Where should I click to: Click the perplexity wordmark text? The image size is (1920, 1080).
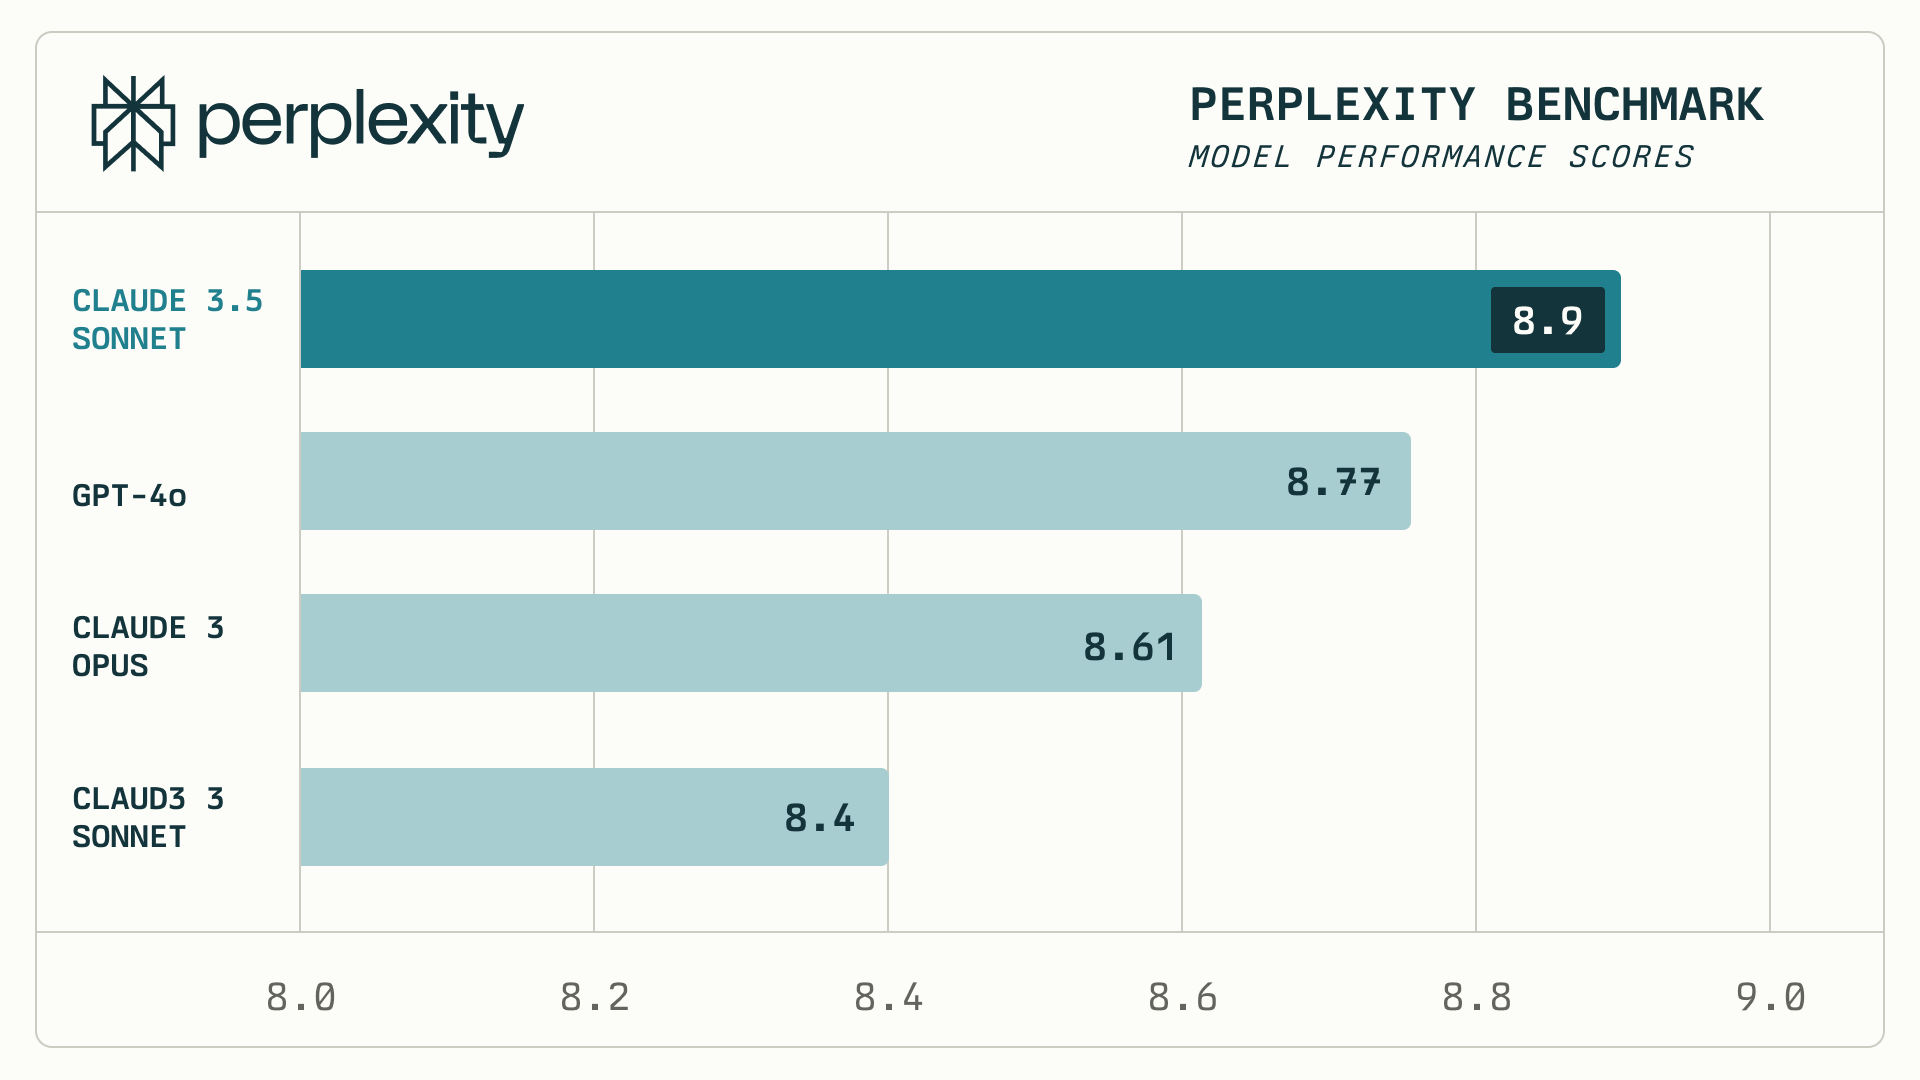pos(360,123)
